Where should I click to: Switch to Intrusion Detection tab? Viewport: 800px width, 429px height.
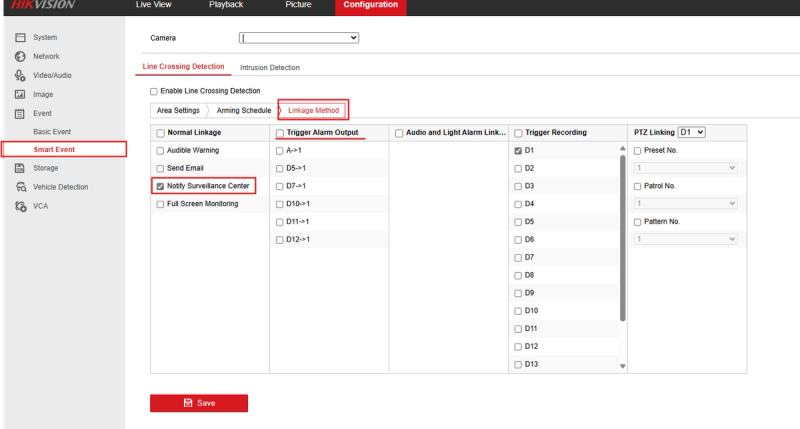(x=270, y=67)
